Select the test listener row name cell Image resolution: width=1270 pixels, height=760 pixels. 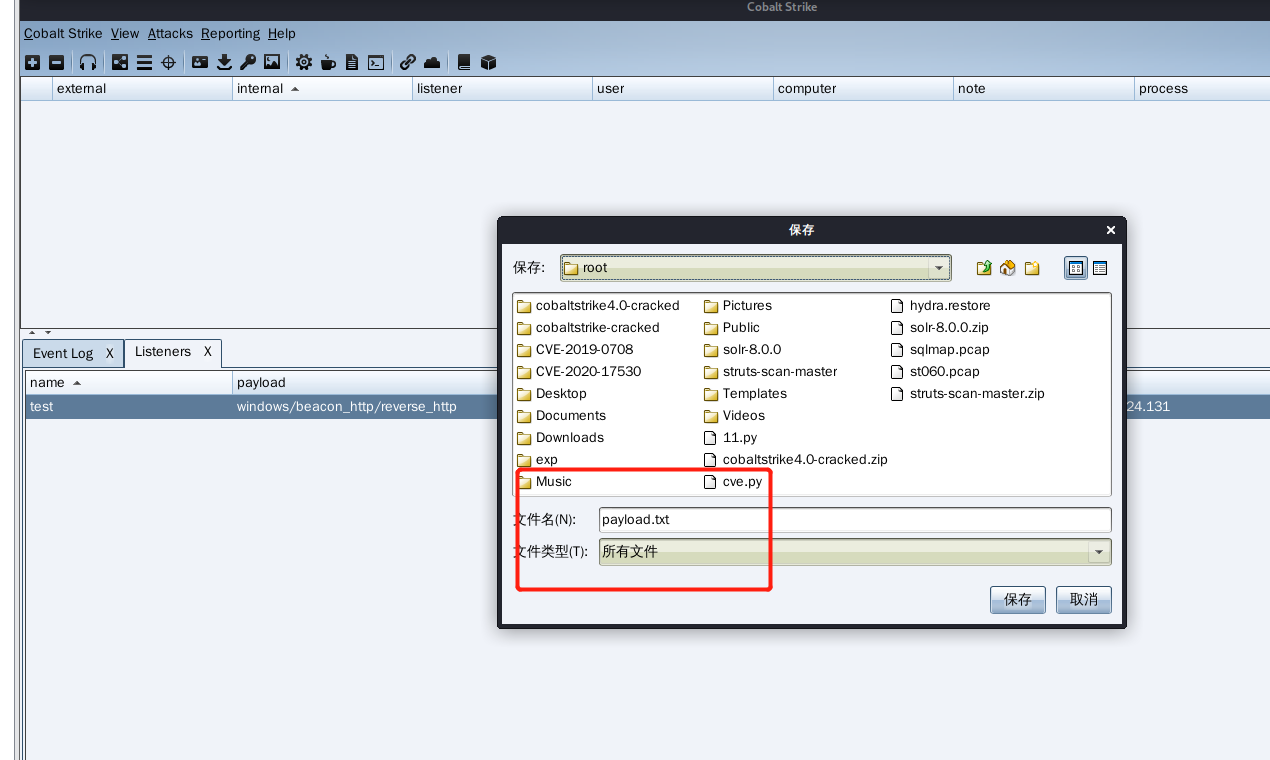coord(128,407)
